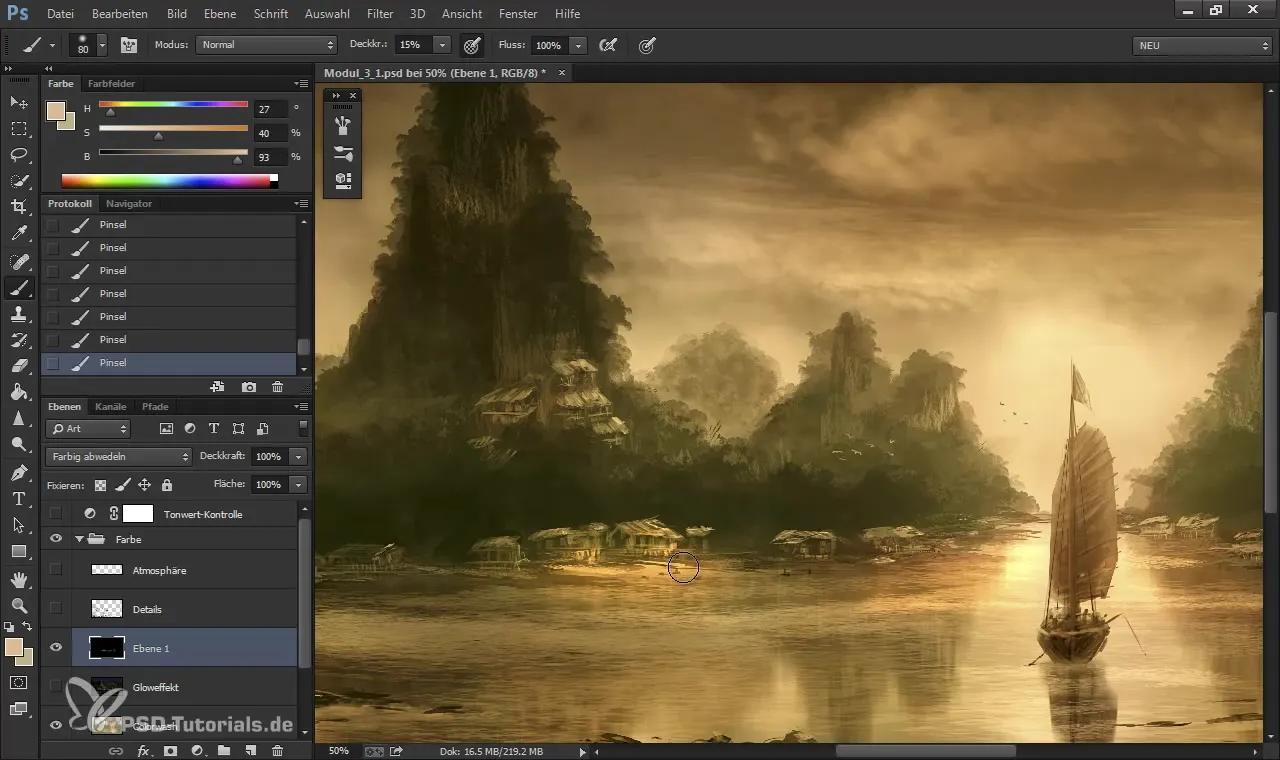Select the Horizontal Type tool
Image resolution: width=1280 pixels, height=760 pixels.
point(19,498)
